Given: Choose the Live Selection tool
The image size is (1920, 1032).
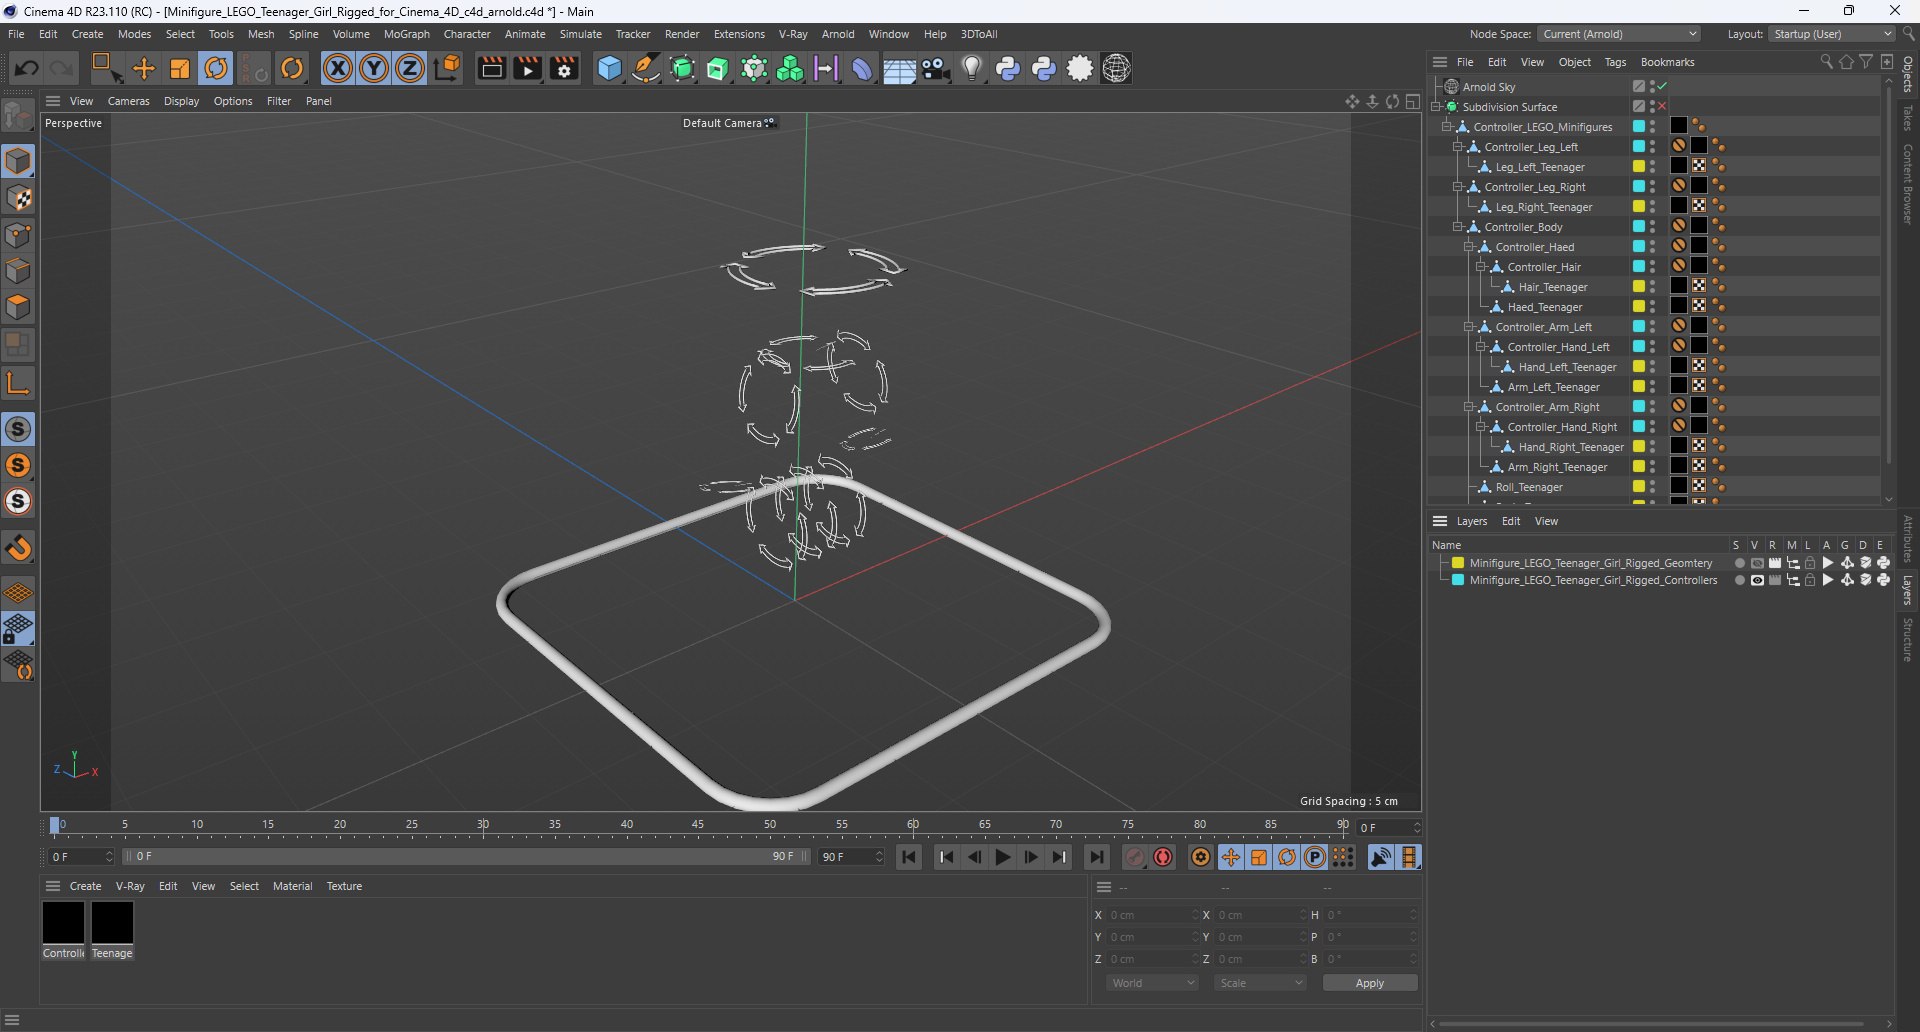Looking at the screenshot, I should 106,68.
